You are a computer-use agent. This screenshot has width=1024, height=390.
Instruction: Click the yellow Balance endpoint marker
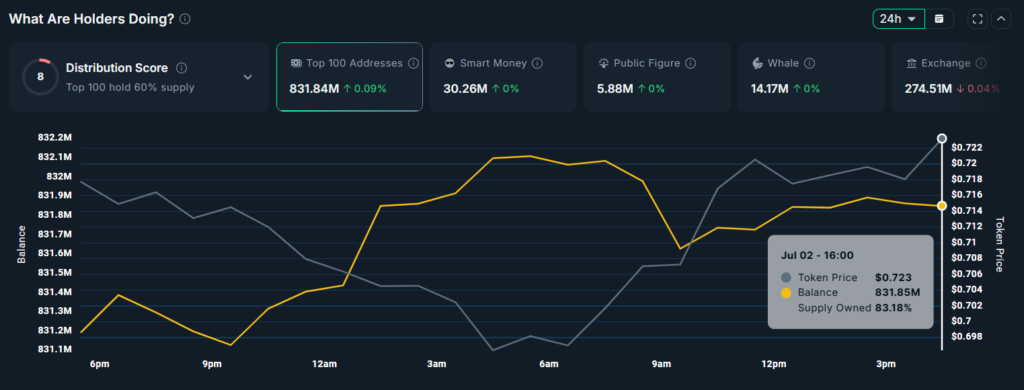point(942,206)
